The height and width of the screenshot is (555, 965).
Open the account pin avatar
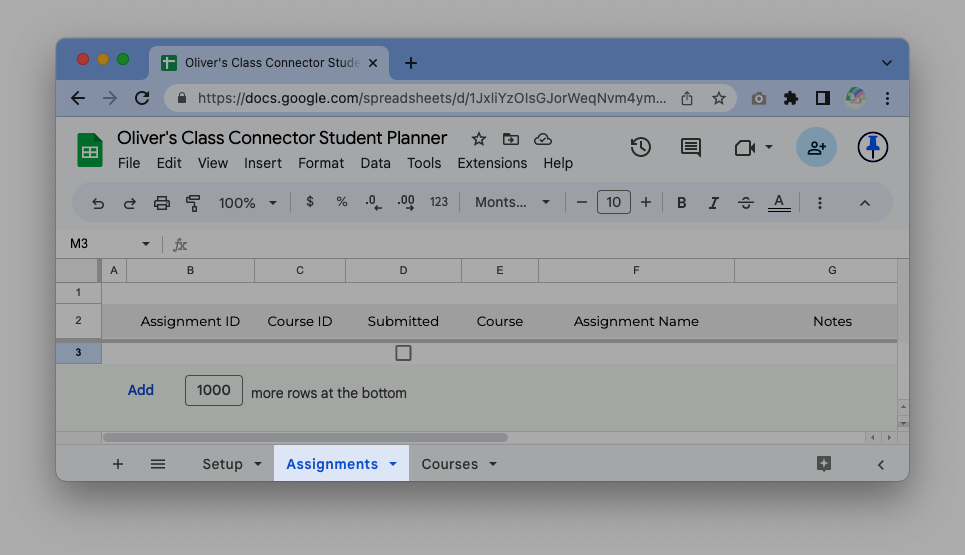click(873, 147)
